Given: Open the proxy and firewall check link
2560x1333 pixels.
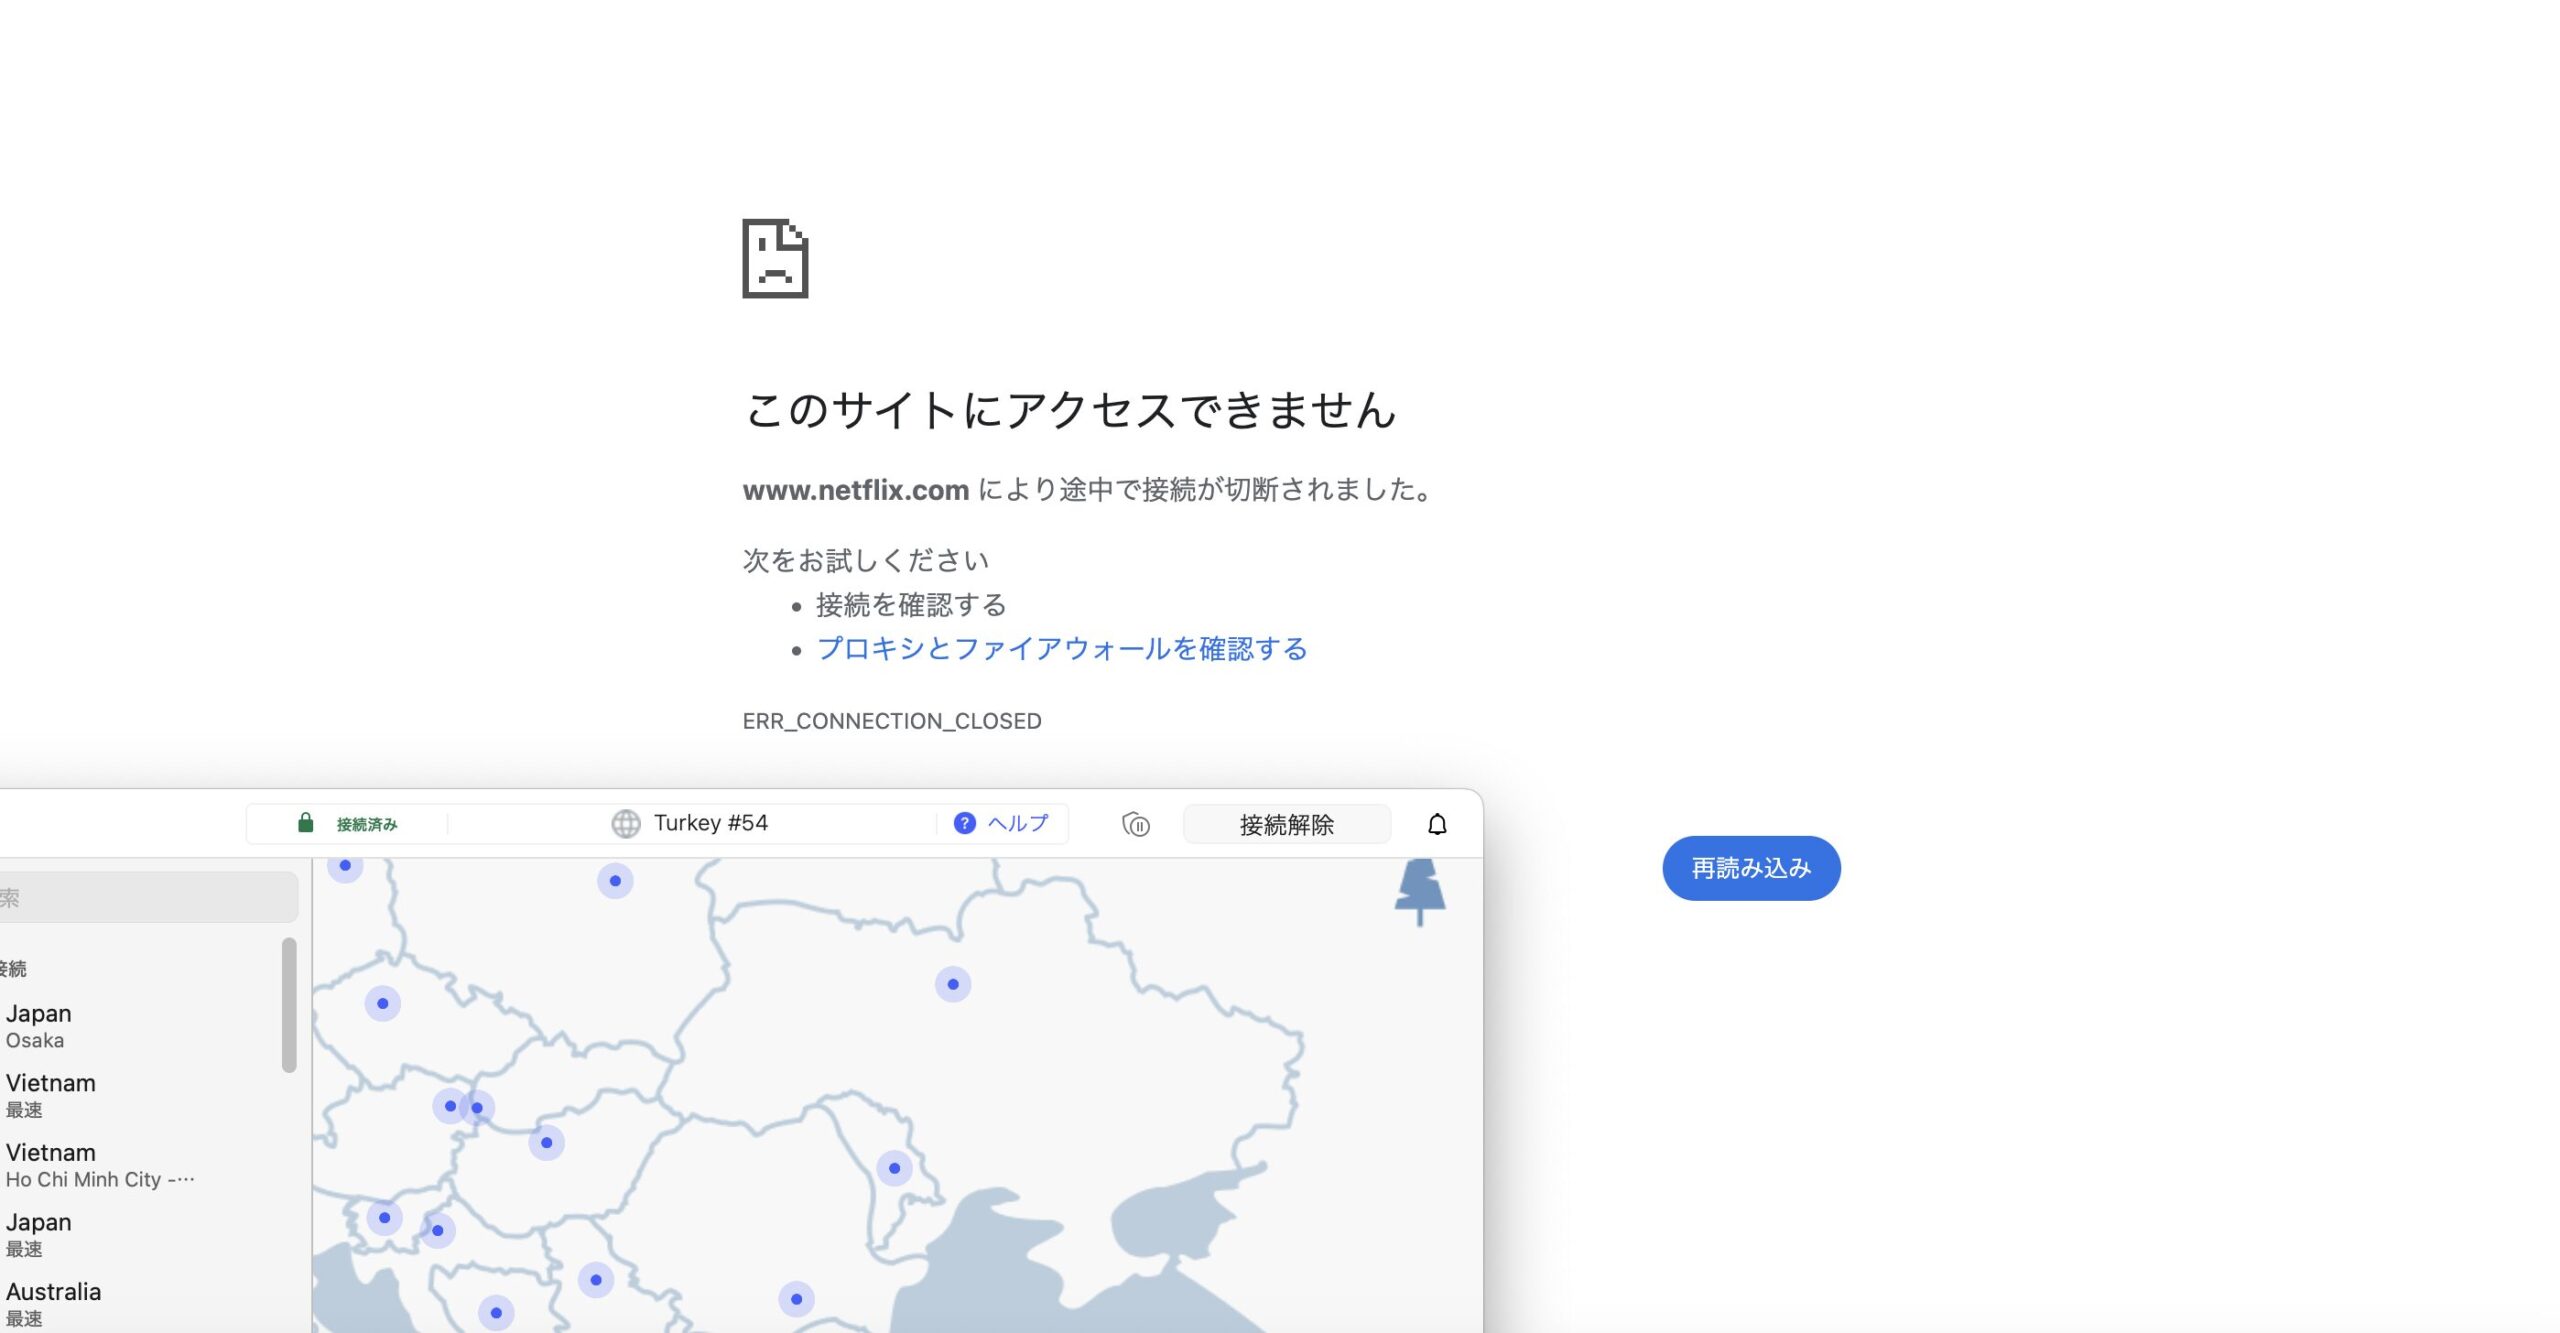Looking at the screenshot, I should [1062, 649].
